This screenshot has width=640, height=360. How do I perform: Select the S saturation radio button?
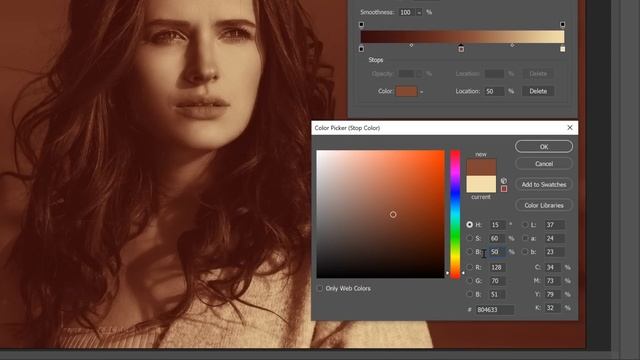(x=470, y=238)
